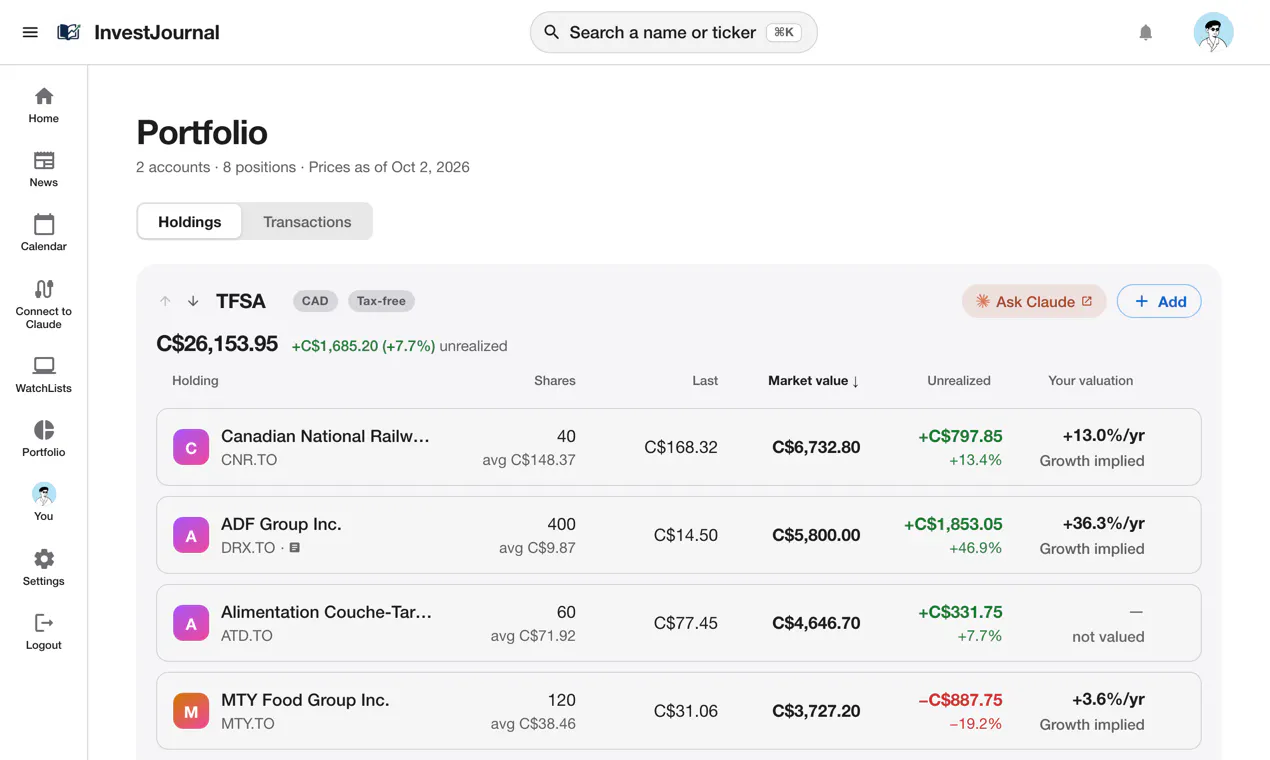Click the Your valuation column header
Image resolution: width=1270 pixels, height=760 pixels.
click(1090, 381)
